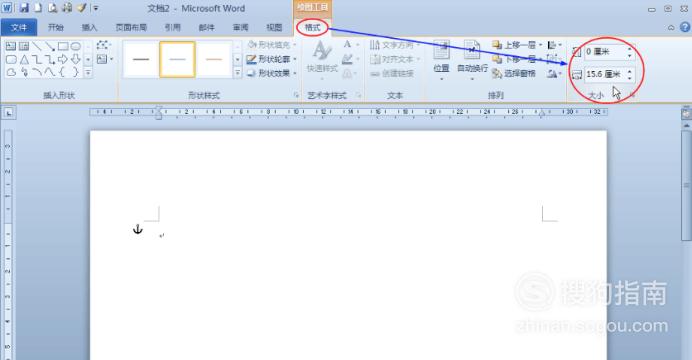Open the 形状样式 dialog launcher
The width and height of the screenshot is (692, 360).
point(296,95)
